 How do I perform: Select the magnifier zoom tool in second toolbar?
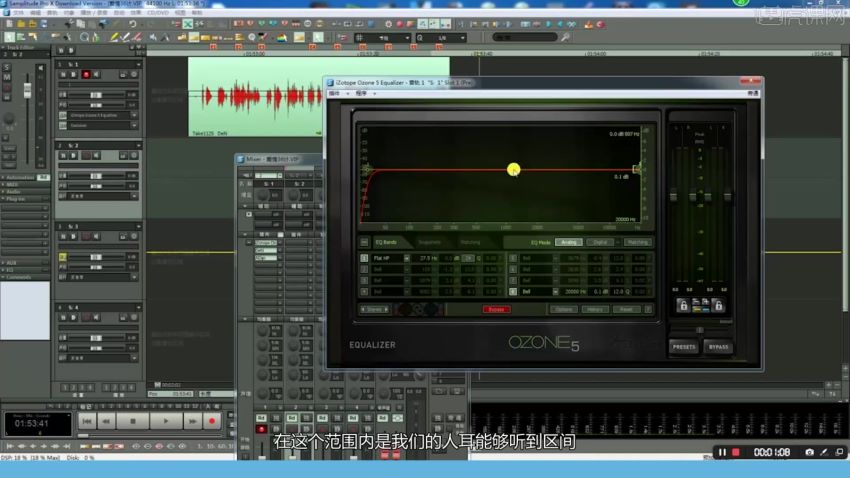click(84, 37)
